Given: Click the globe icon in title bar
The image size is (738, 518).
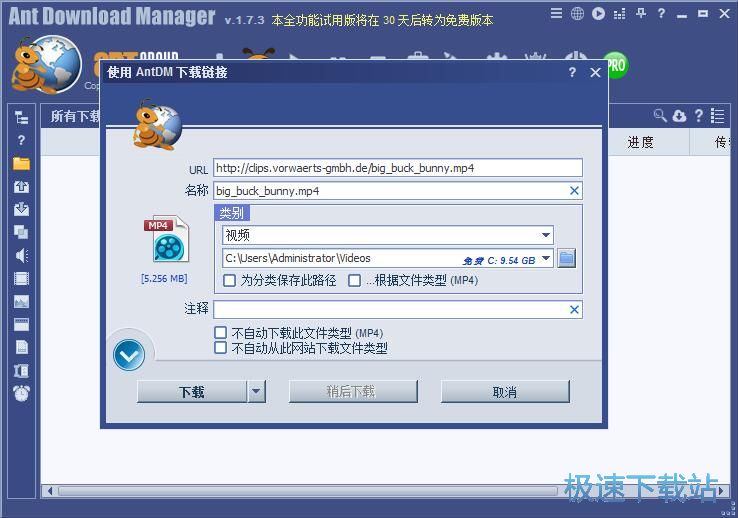Looking at the screenshot, I should tap(578, 14).
